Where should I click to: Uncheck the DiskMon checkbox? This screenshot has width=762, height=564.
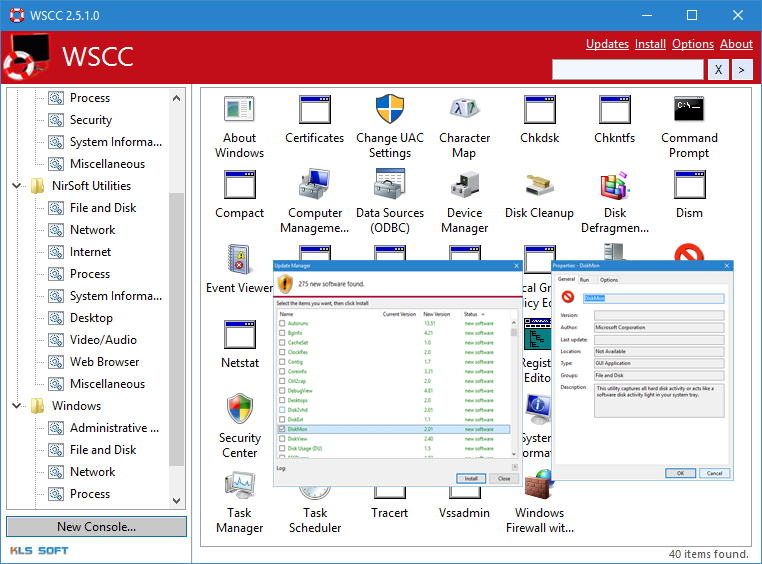282,429
